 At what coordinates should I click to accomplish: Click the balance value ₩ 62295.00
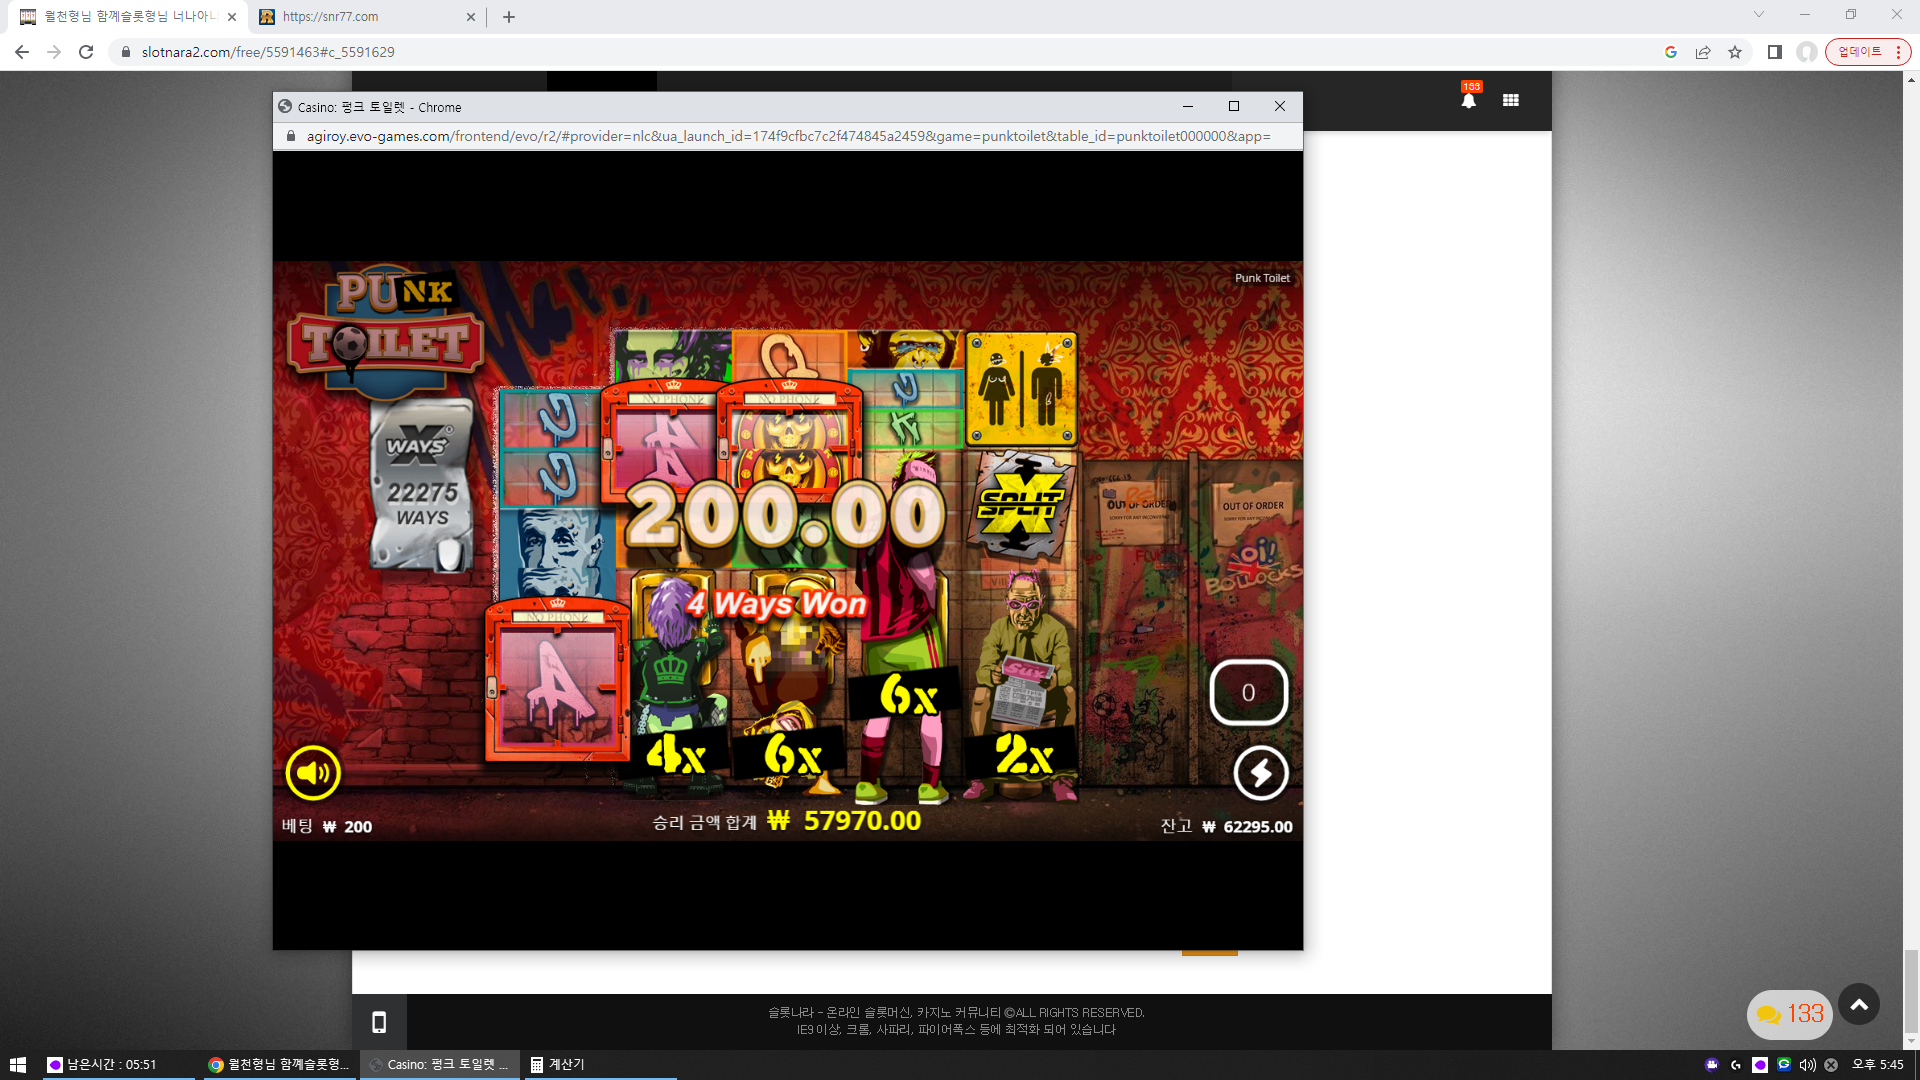1247,827
